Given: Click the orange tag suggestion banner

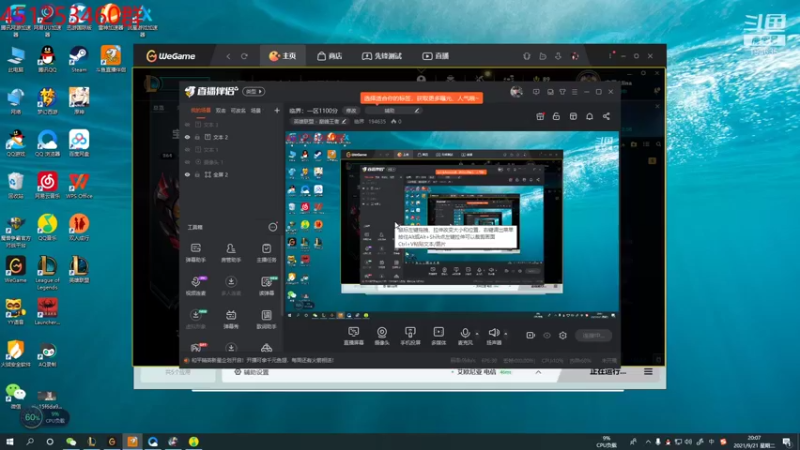Looking at the screenshot, I should pos(421,98).
